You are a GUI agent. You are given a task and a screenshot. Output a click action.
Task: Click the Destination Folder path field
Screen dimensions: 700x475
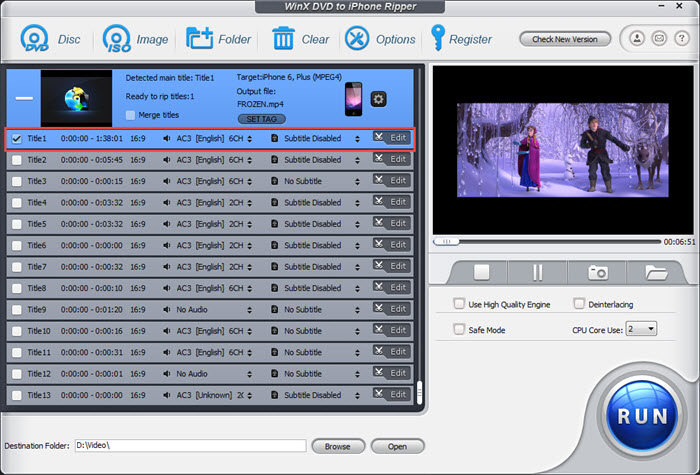(x=190, y=446)
